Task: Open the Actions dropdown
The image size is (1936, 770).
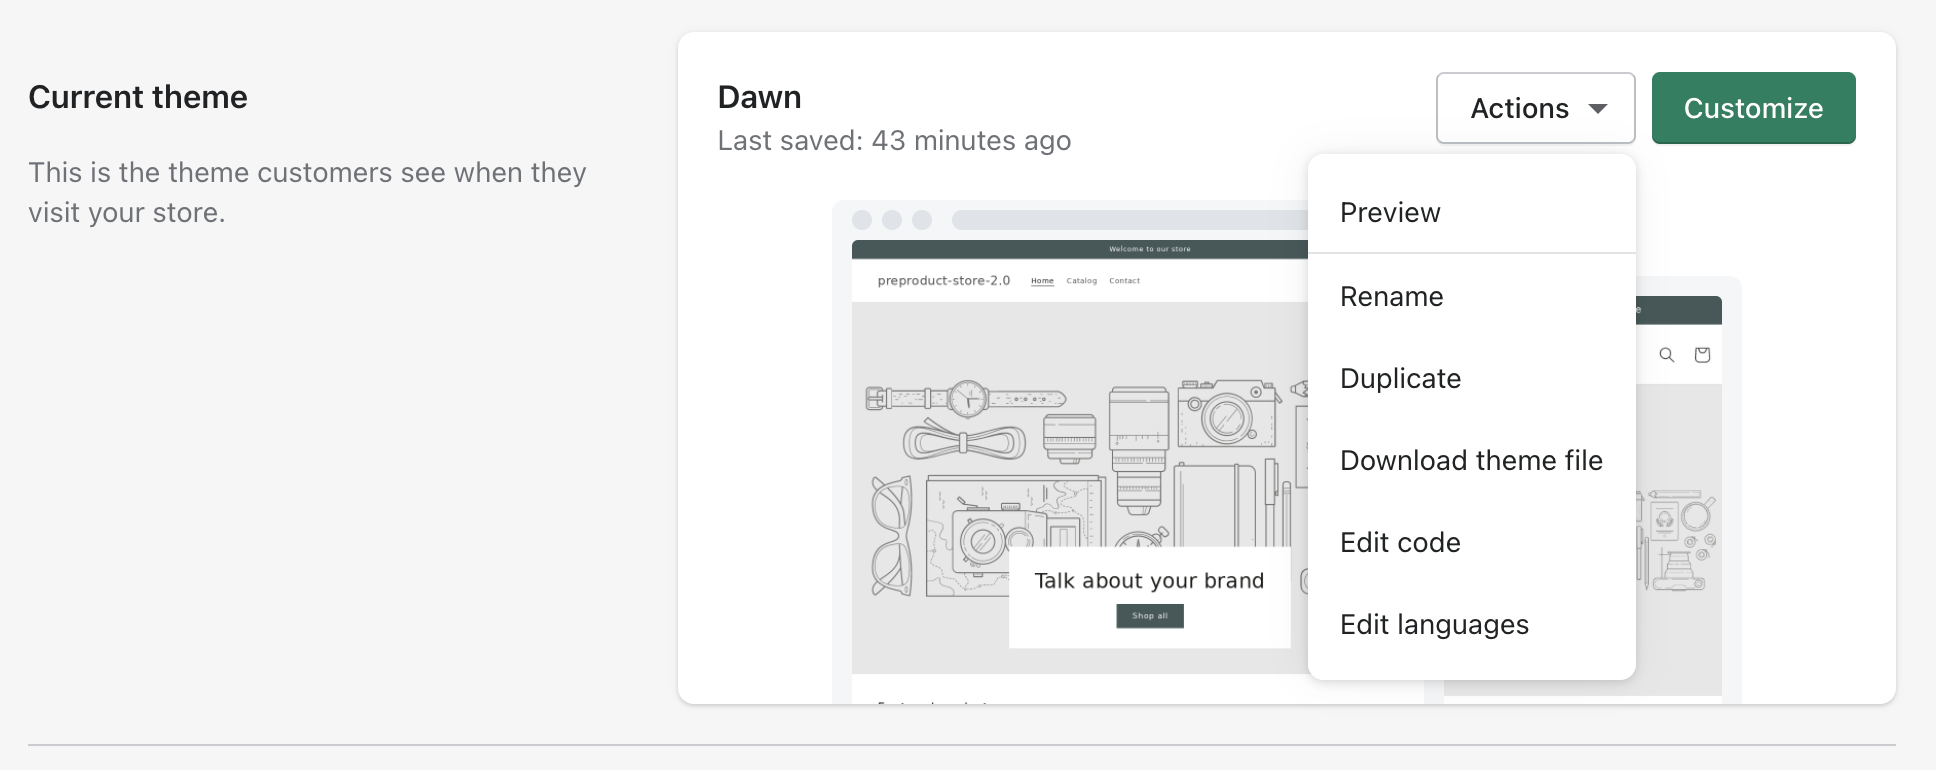Action: click(x=1535, y=108)
